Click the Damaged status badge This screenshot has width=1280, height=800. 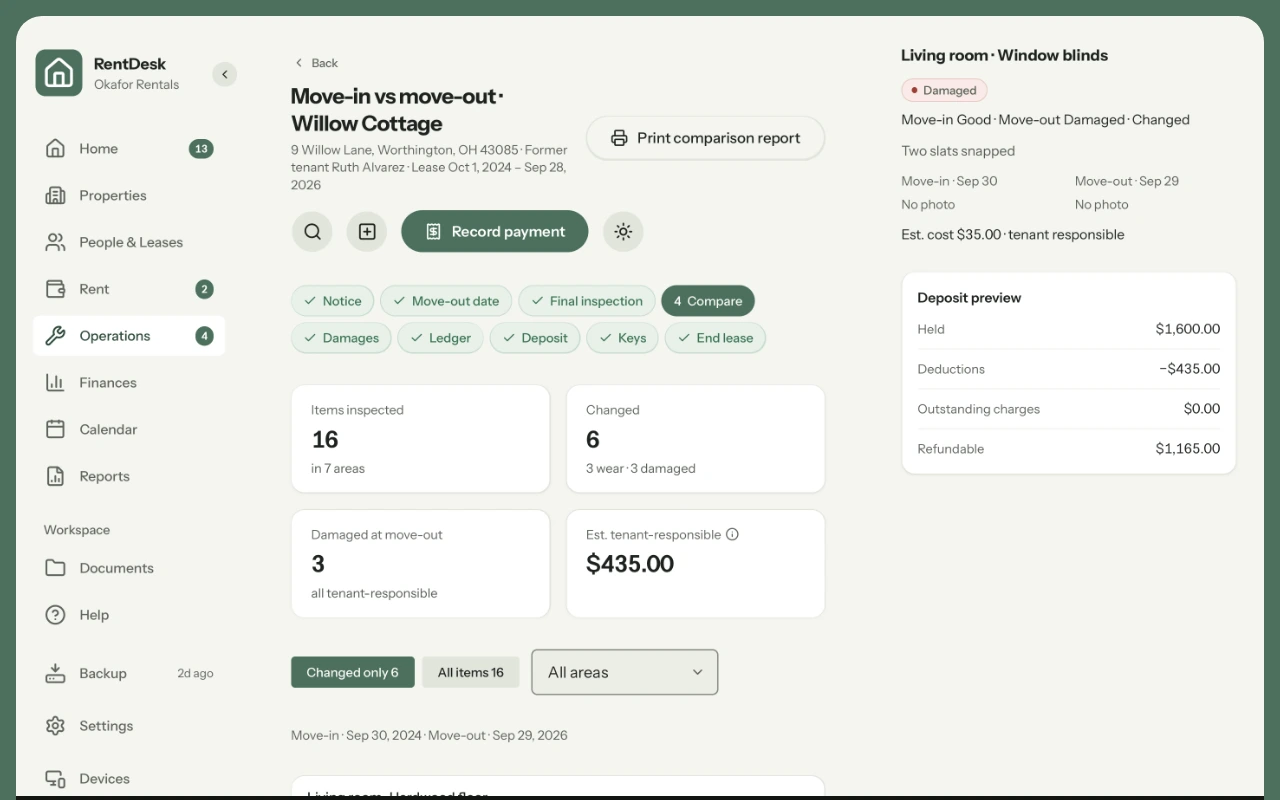coord(944,90)
